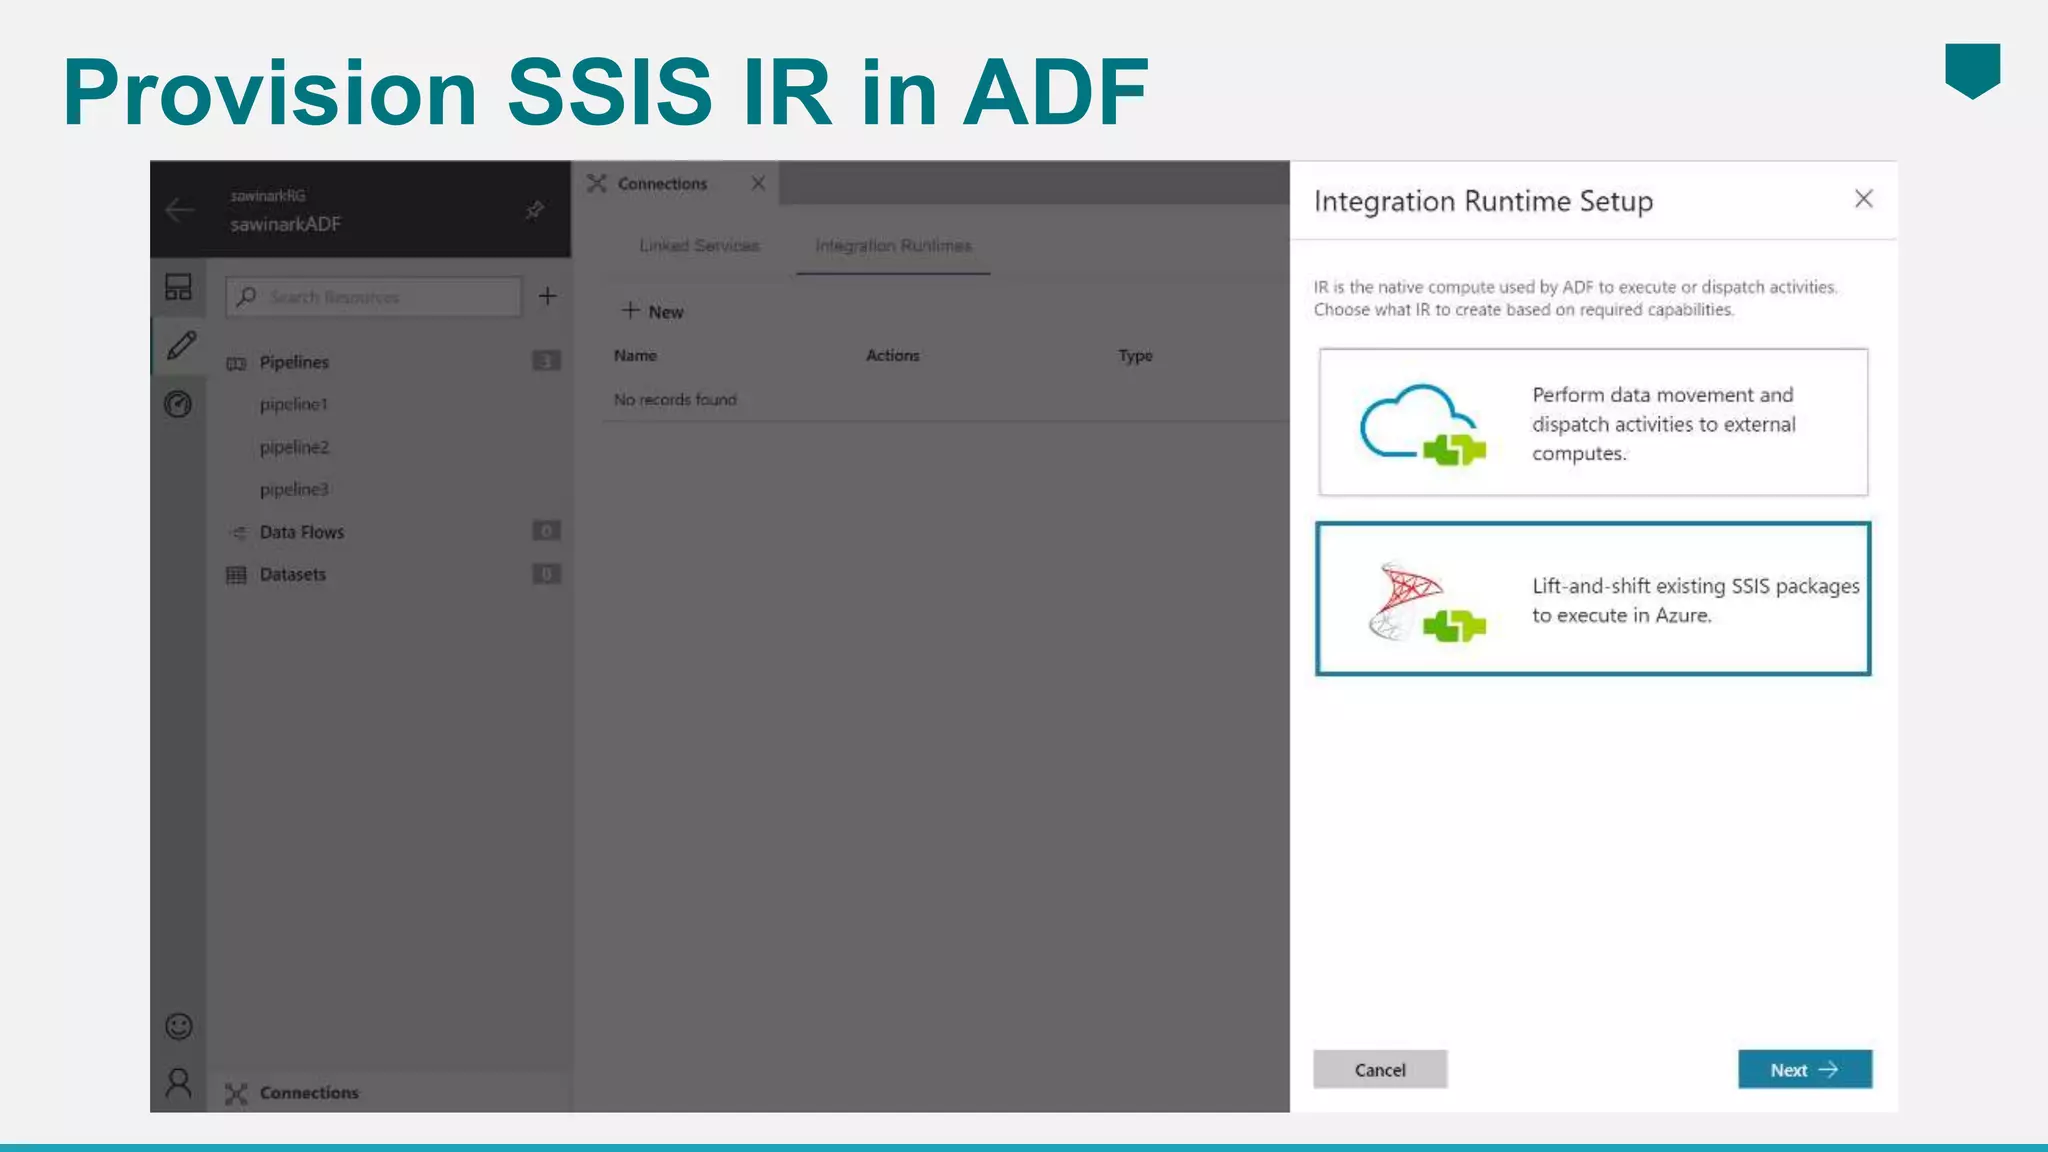
Task: Click the plus icon beside search box
Action: tap(547, 296)
